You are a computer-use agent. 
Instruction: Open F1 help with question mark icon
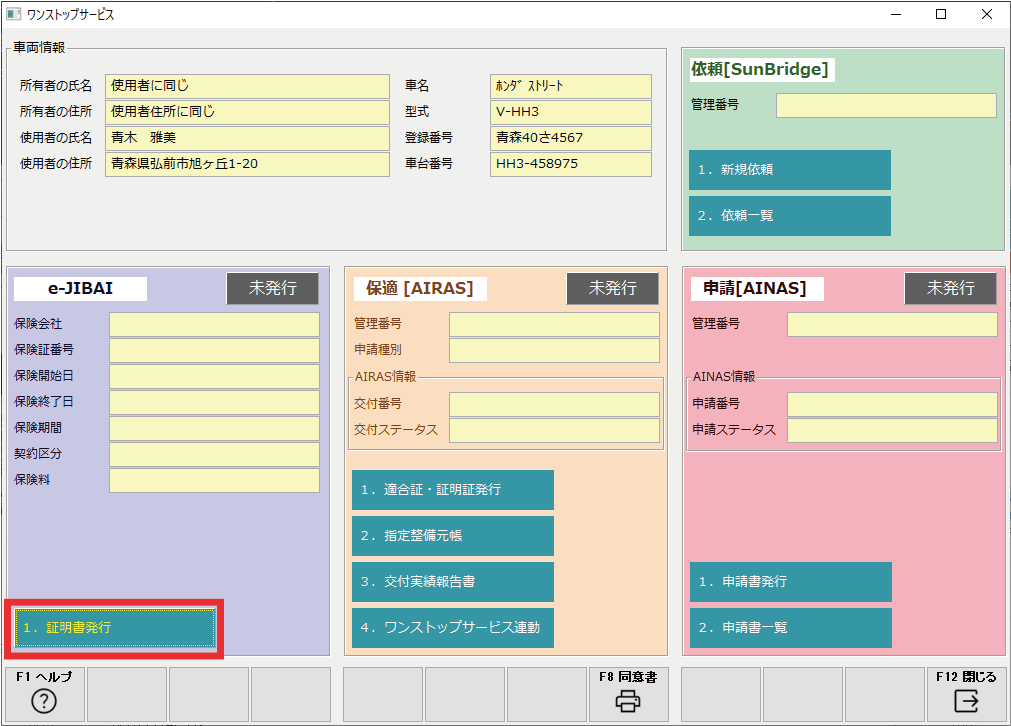(x=44, y=694)
